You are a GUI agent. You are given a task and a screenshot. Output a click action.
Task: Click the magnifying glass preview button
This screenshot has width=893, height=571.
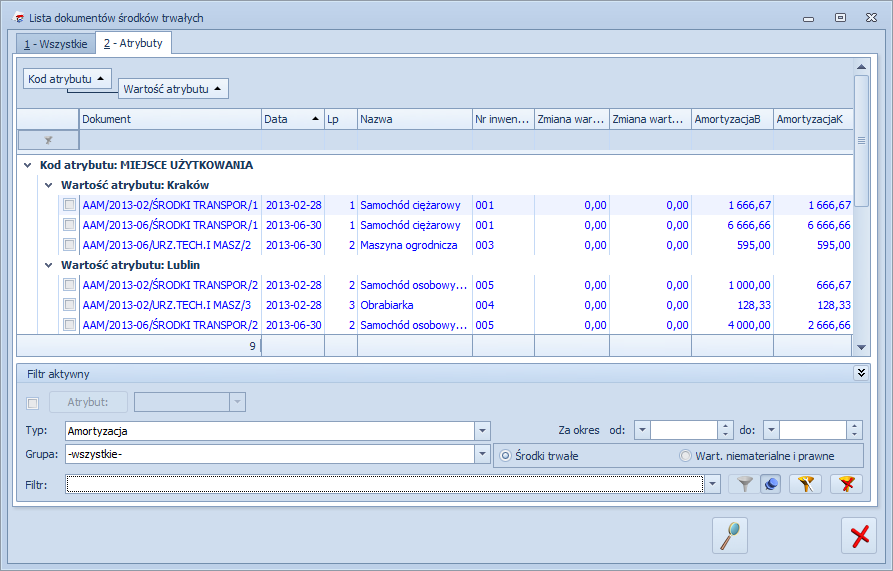[x=730, y=535]
